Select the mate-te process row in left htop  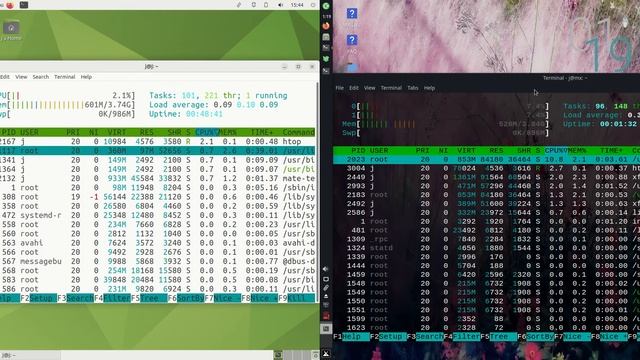(x=158, y=178)
